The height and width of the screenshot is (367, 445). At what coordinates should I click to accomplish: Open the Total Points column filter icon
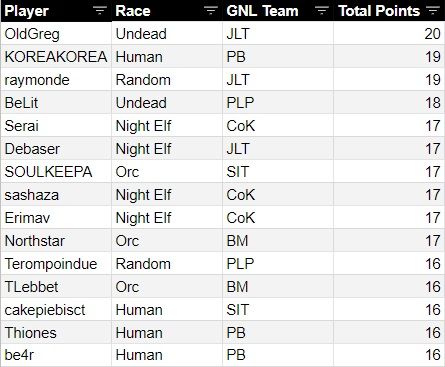click(x=433, y=11)
